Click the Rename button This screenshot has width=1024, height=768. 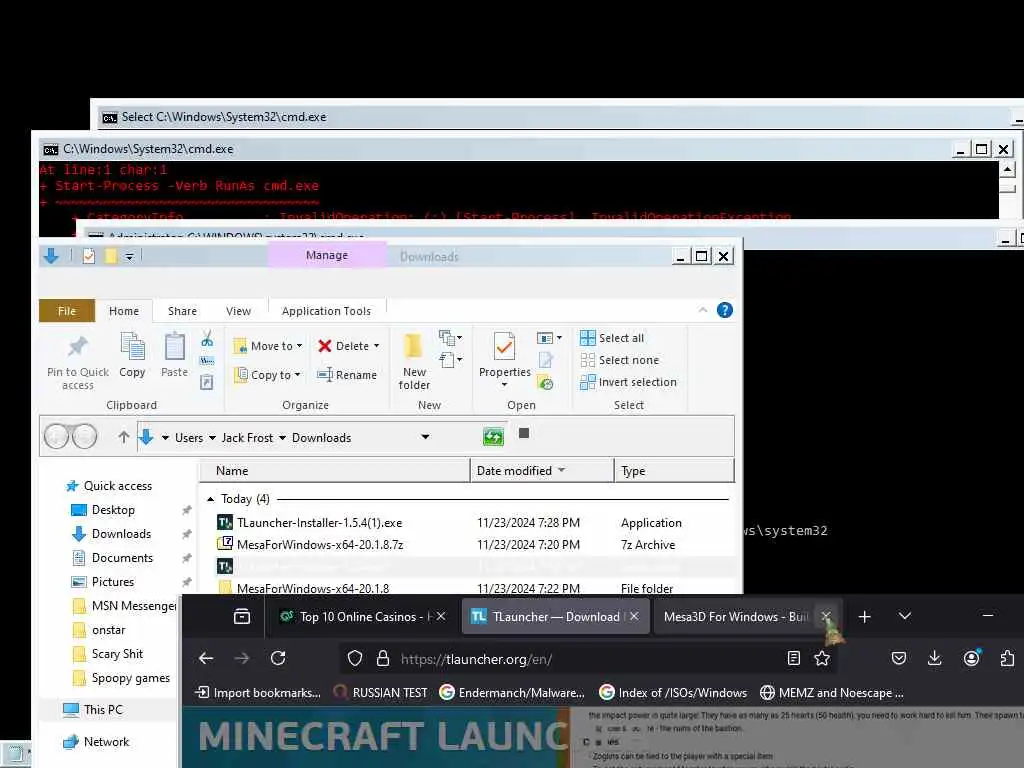point(347,375)
